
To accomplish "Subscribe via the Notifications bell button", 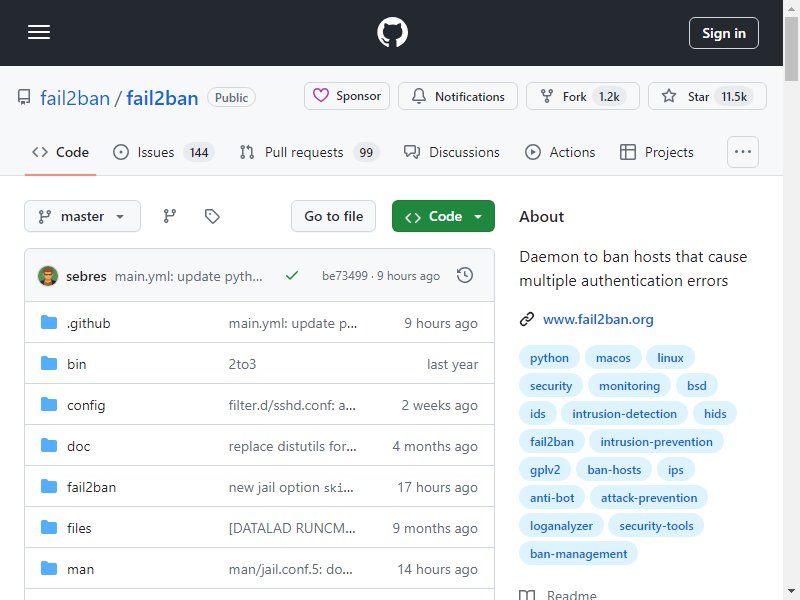I will pyautogui.click(x=458, y=96).
